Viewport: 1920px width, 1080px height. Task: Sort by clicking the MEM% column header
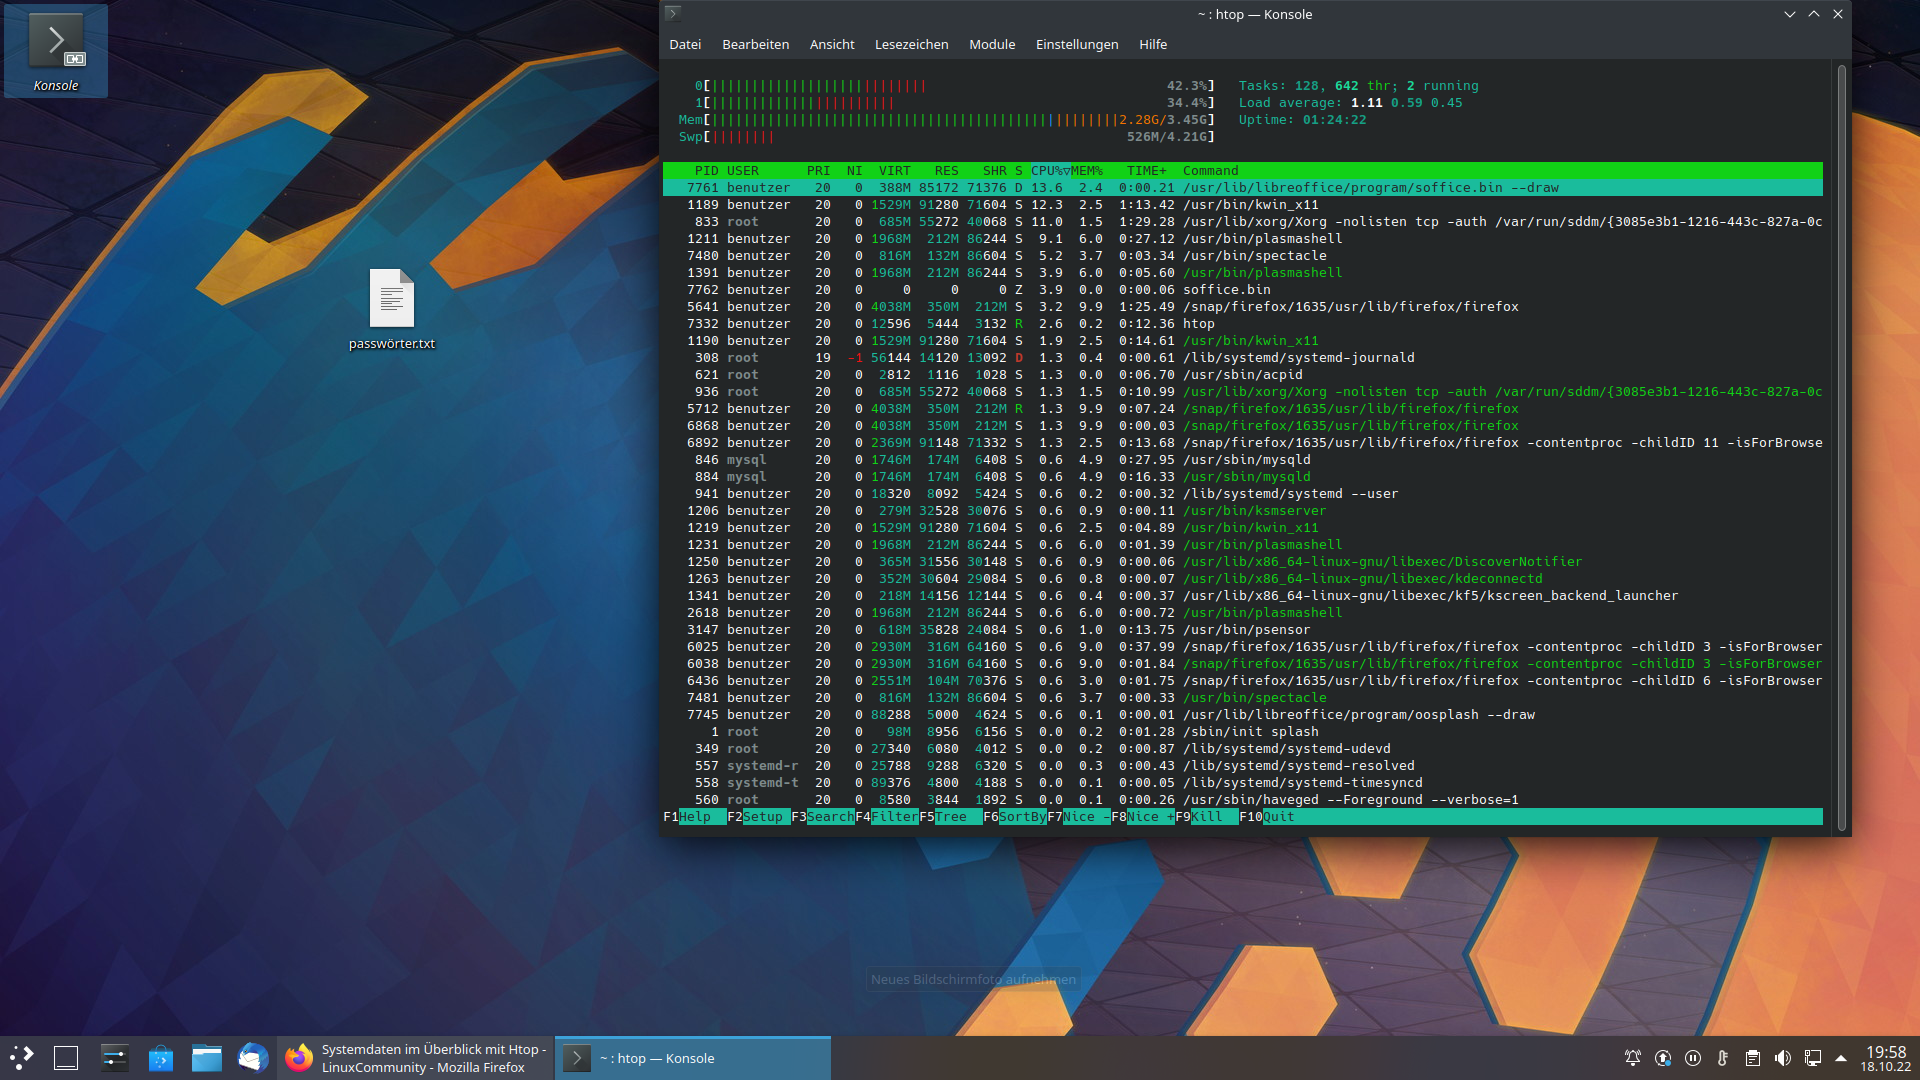(x=1087, y=171)
